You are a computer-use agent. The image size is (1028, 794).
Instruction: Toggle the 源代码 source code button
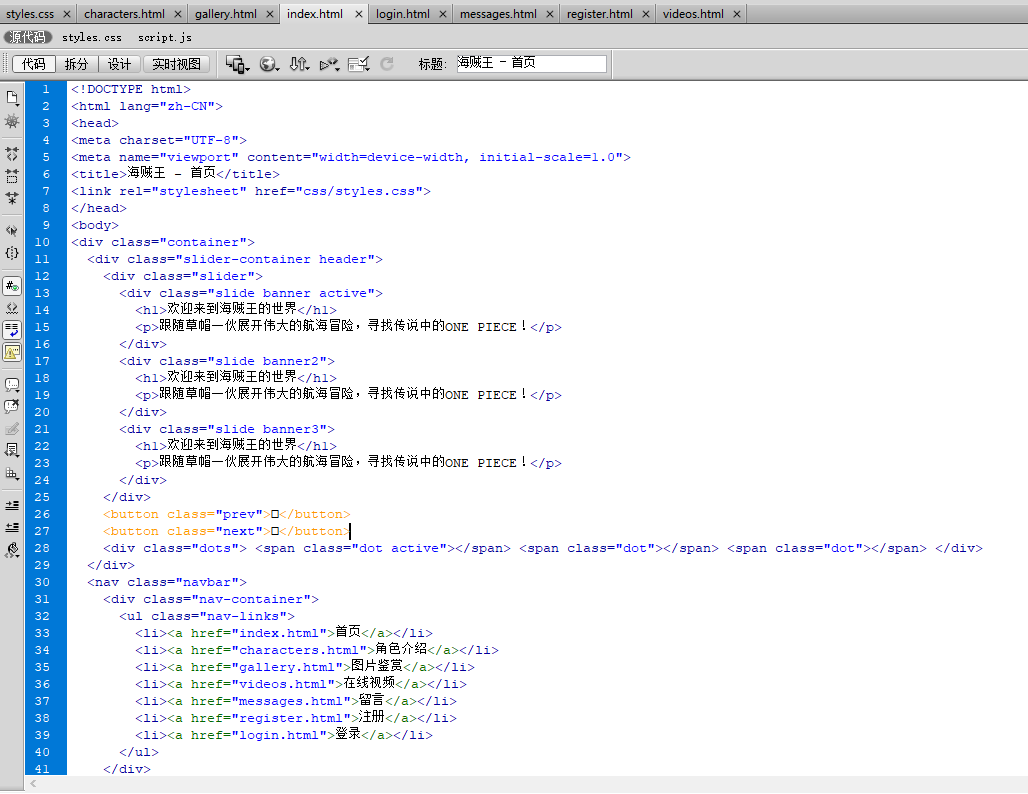[x=28, y=37]
